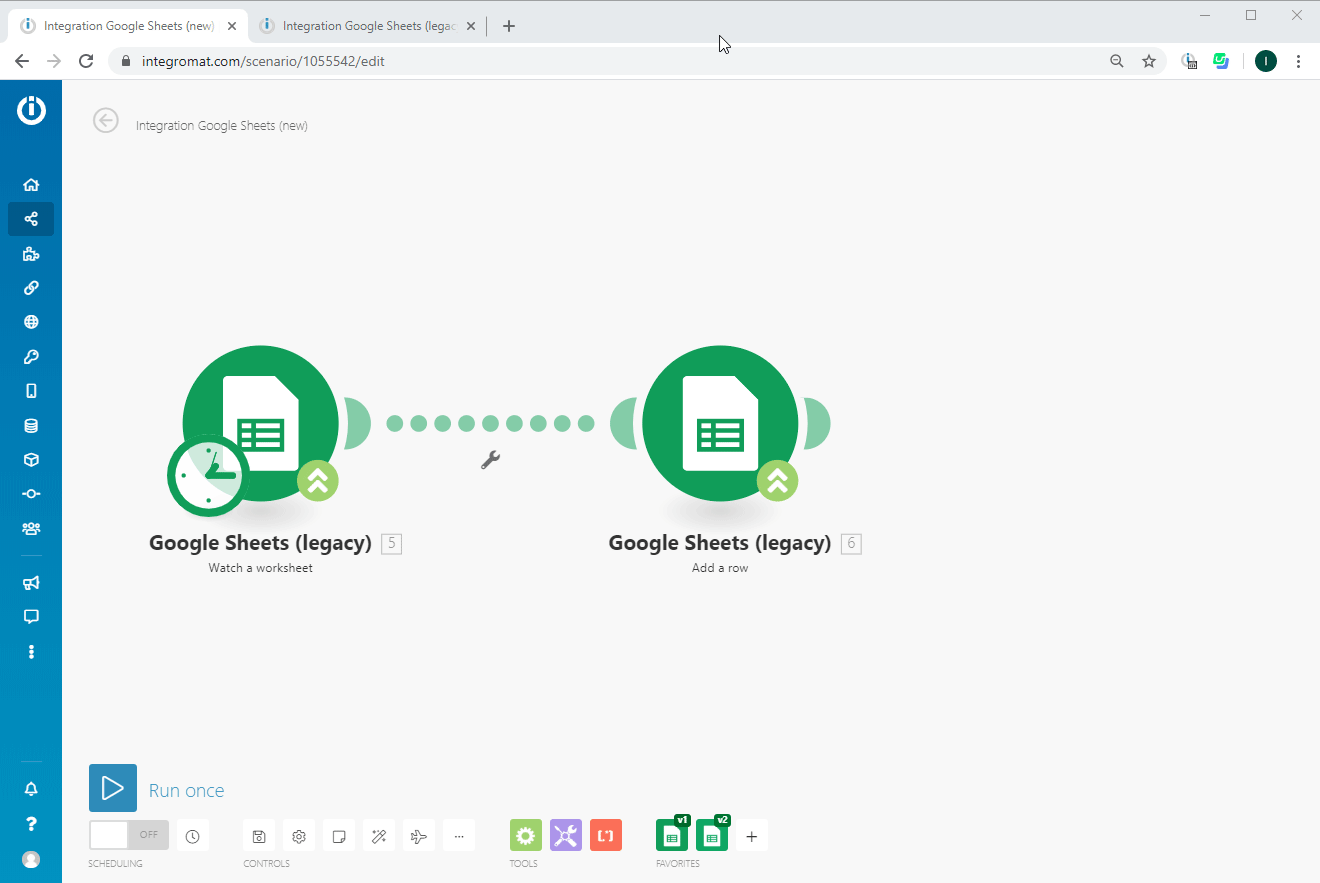Click module number 6 label

[x=851, y=544]
